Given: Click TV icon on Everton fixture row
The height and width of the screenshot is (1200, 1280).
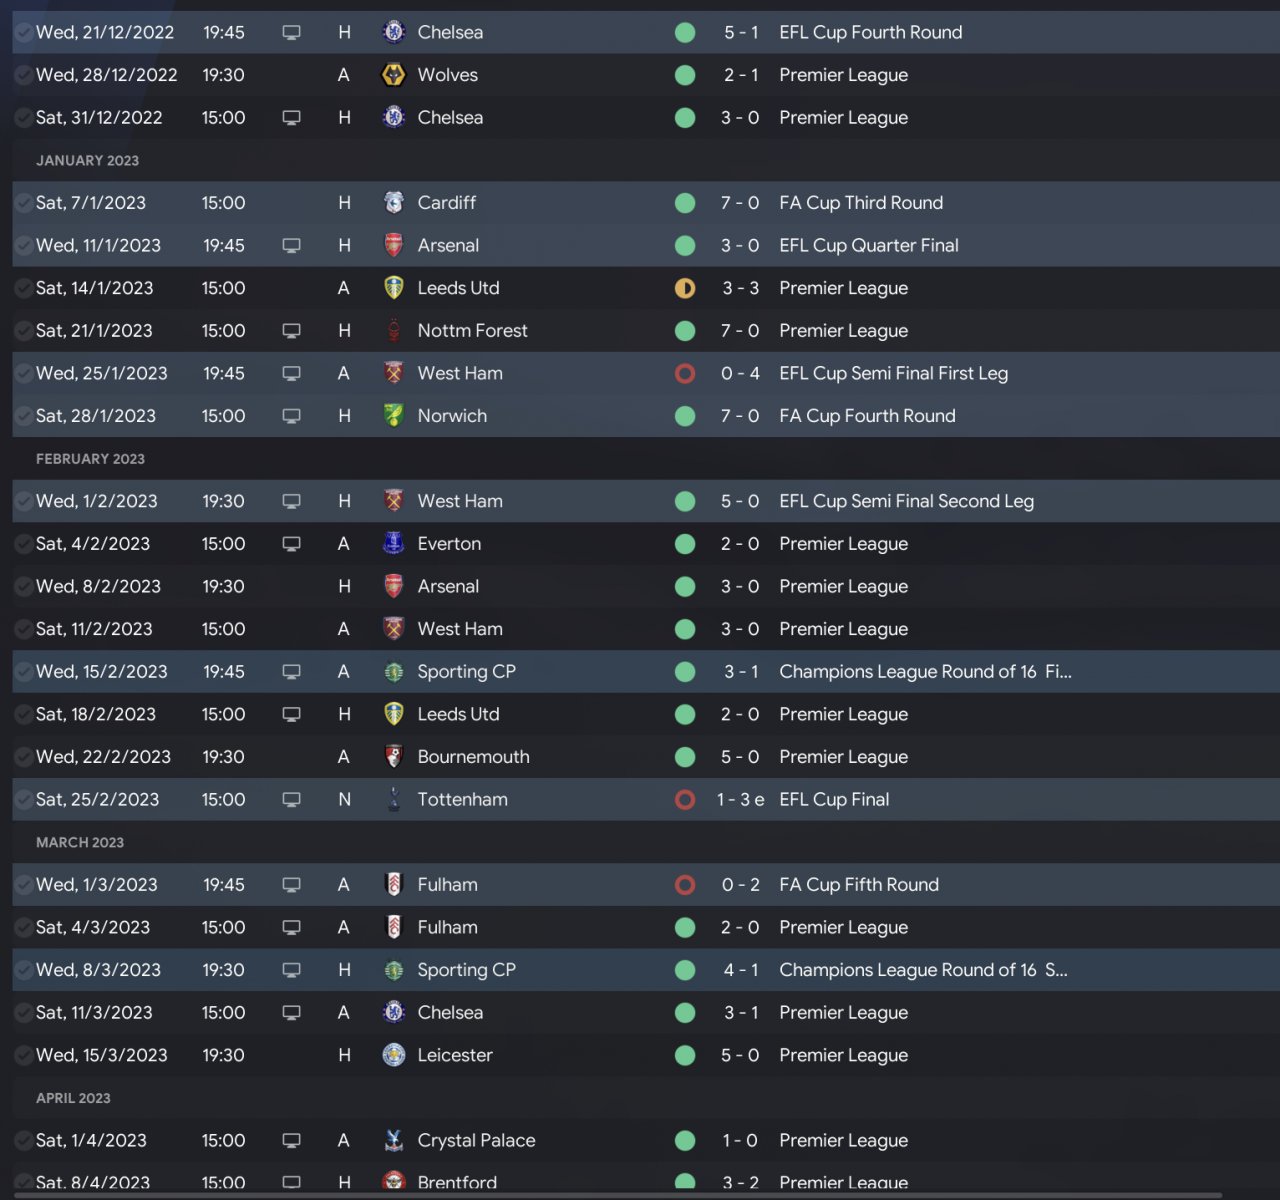Looking at the screenshot, I should coord(292,544).
